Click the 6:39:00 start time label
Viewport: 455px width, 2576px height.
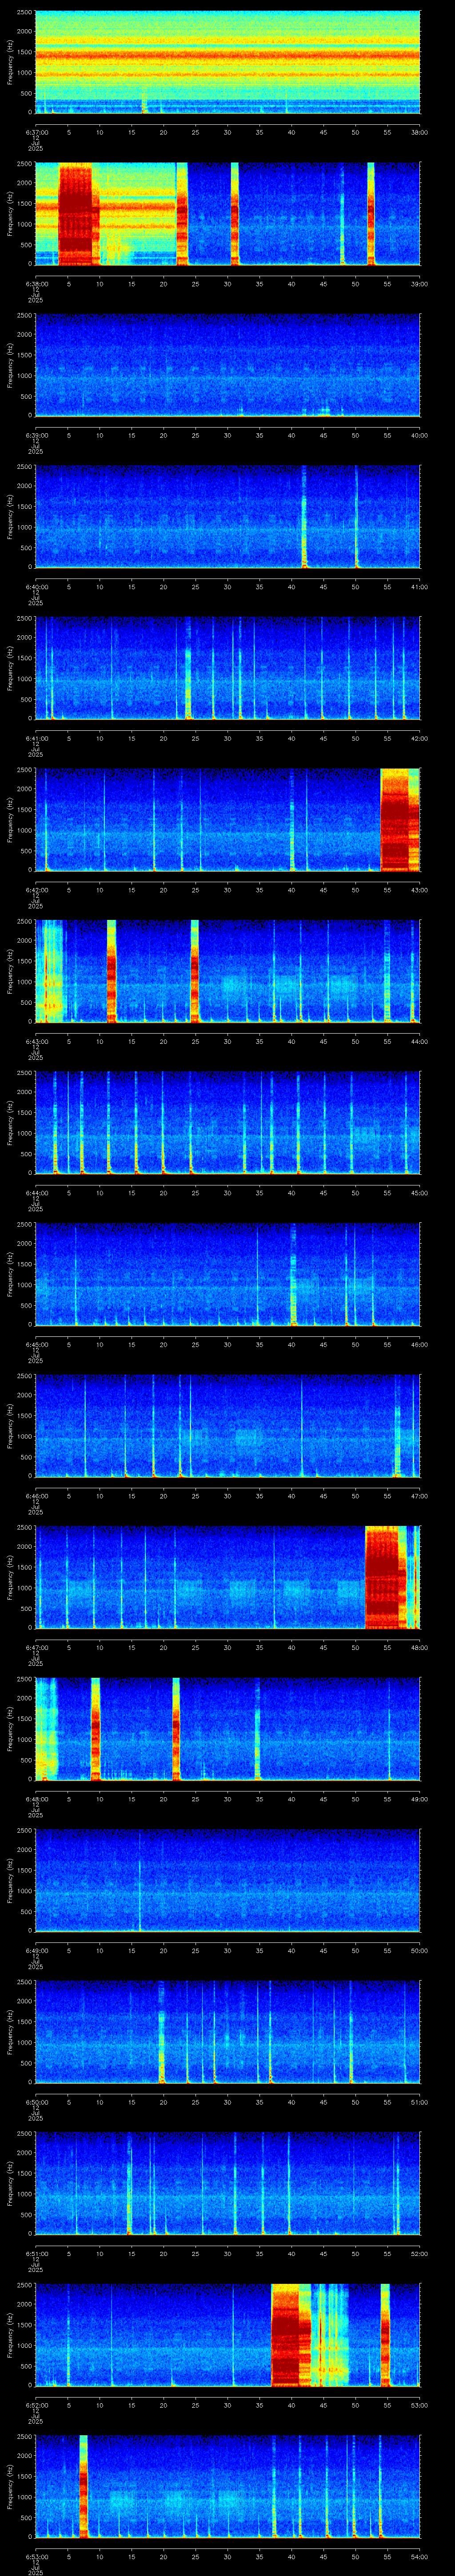click(37, 434)
